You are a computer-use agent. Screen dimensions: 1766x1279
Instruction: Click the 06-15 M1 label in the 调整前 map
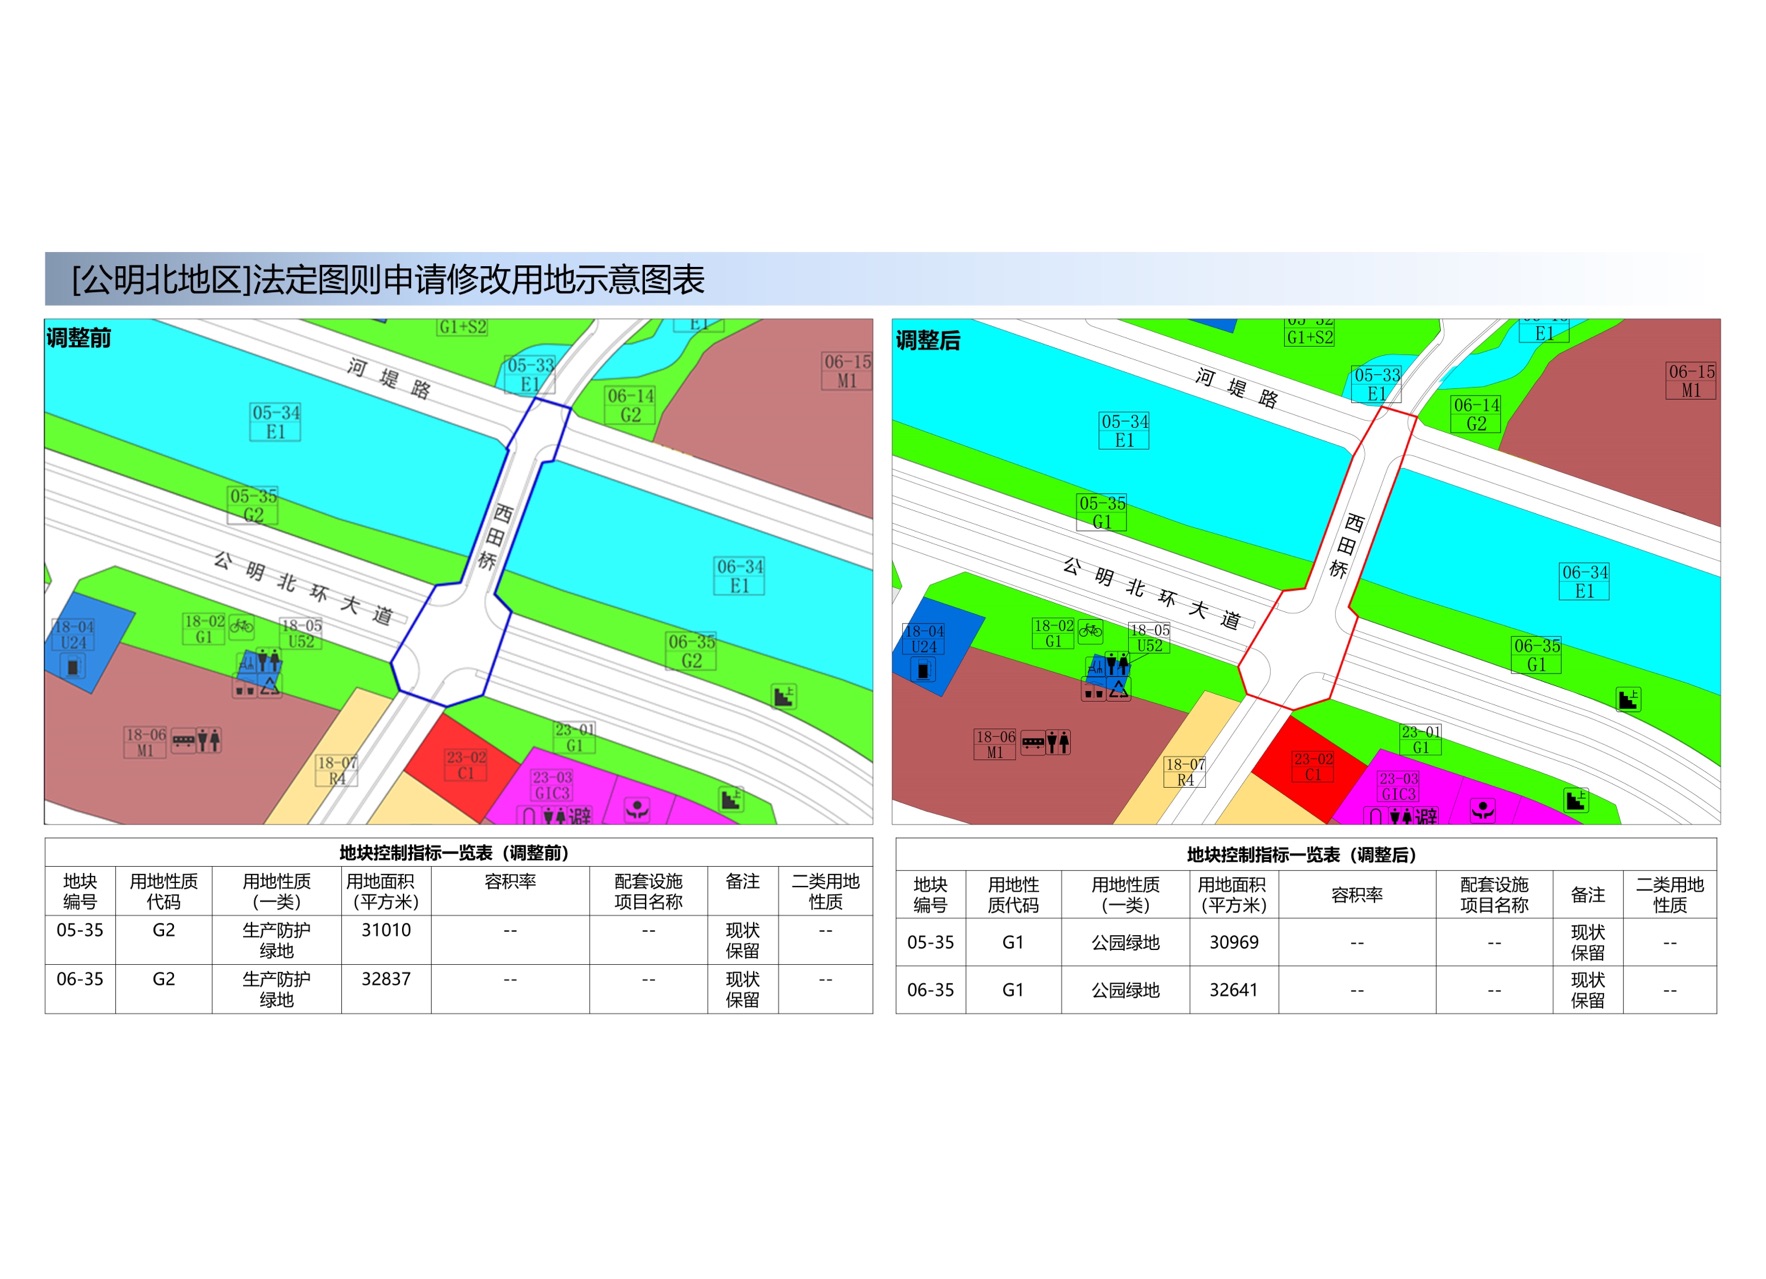(847, 371)
